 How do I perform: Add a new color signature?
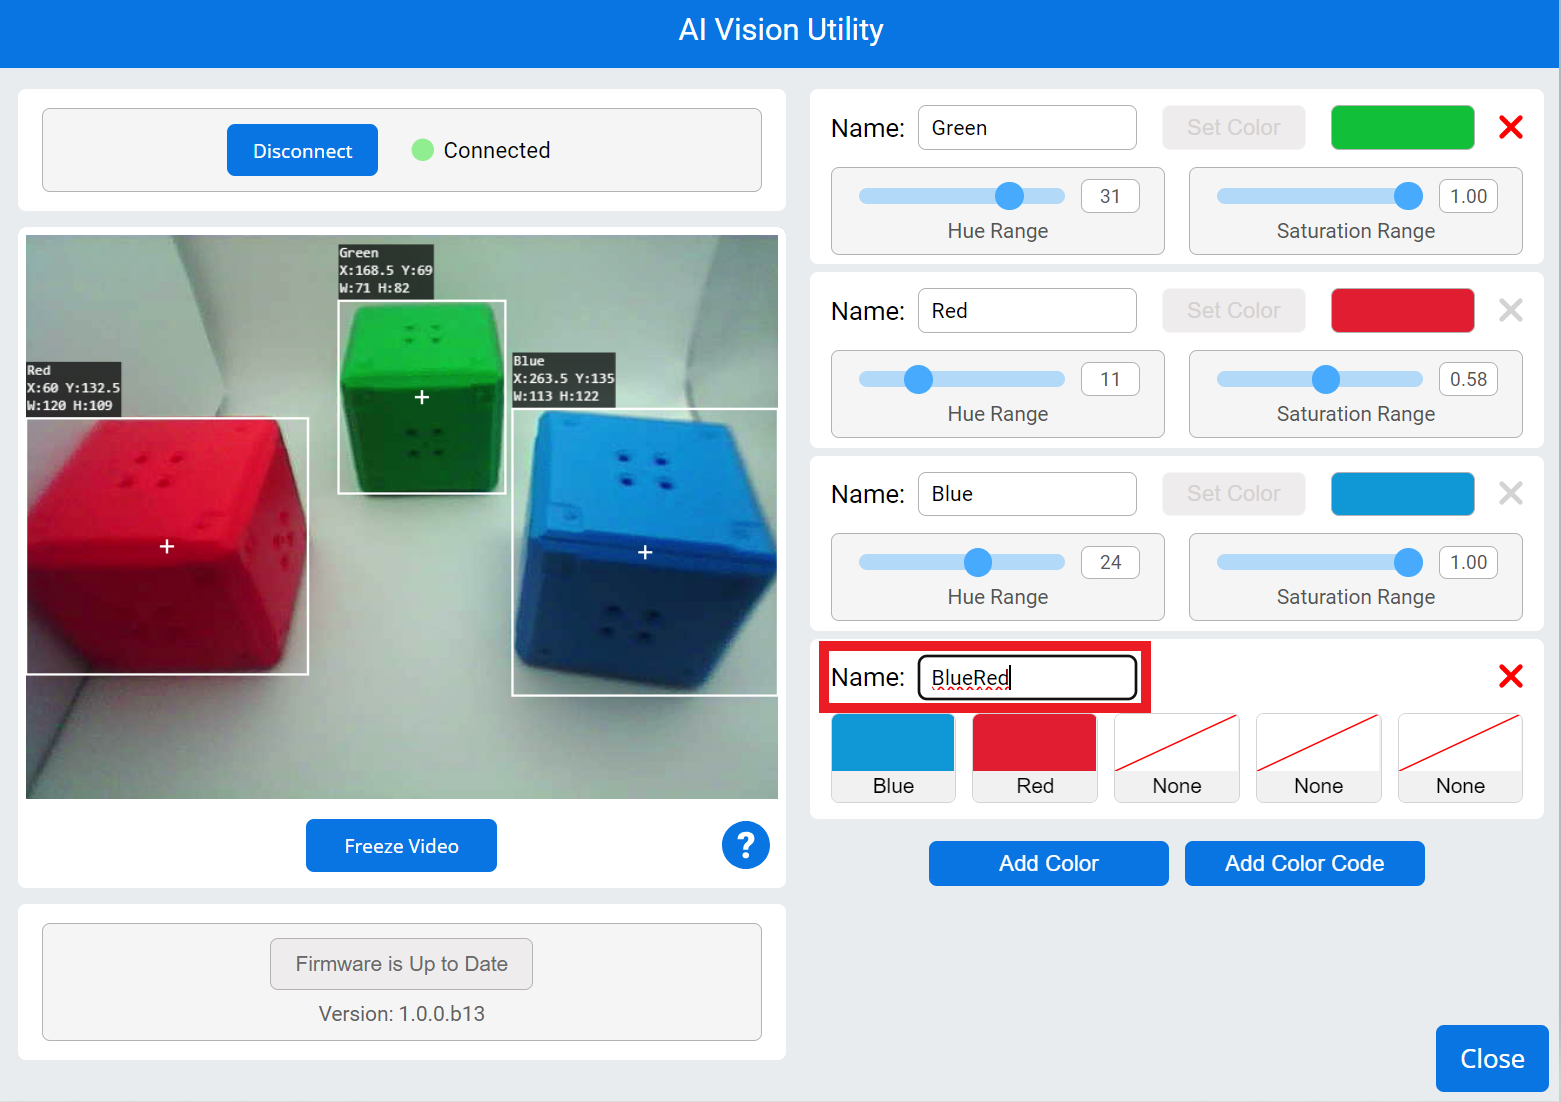coord(1048,863)
